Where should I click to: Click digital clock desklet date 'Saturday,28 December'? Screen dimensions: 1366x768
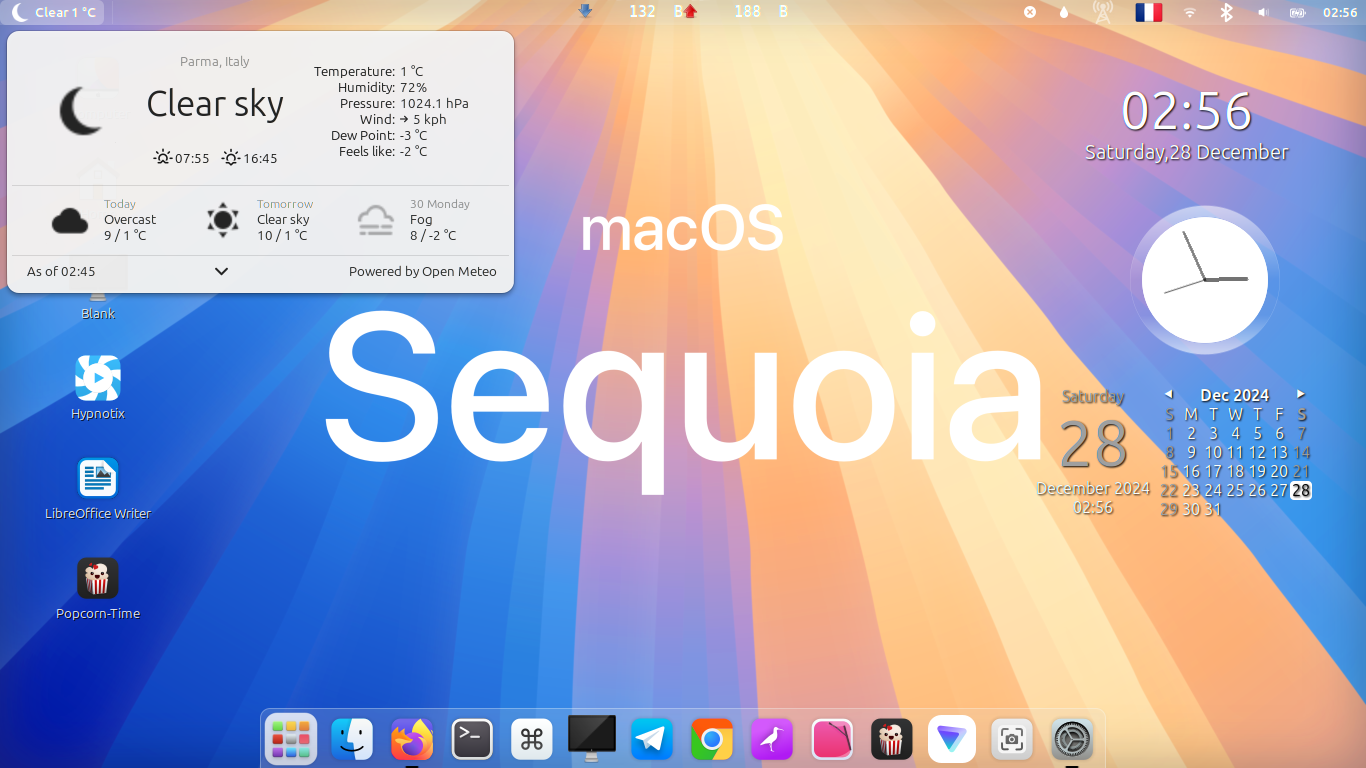(1187, 152)
